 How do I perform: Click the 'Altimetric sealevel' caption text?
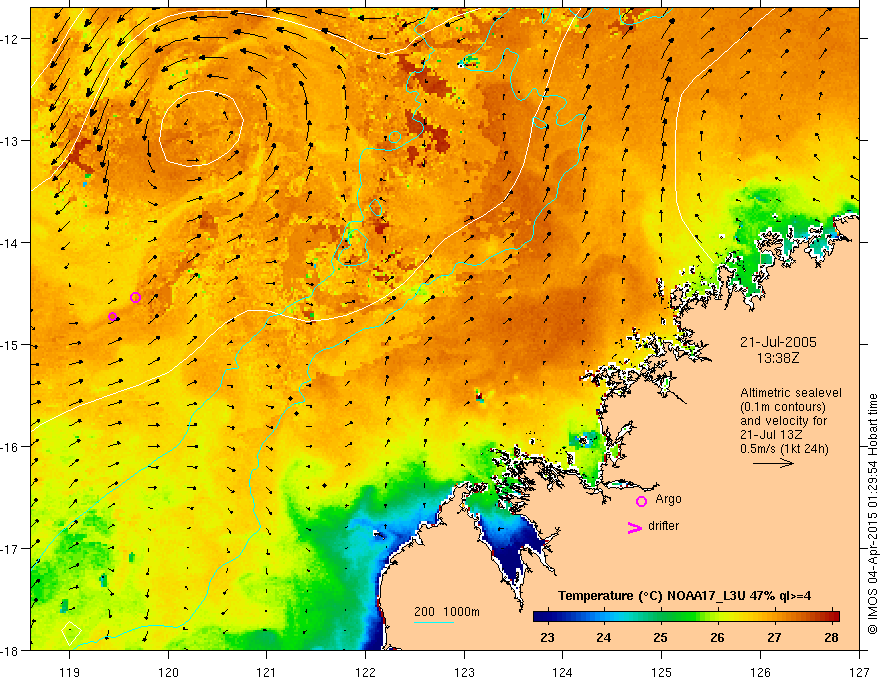790,393
